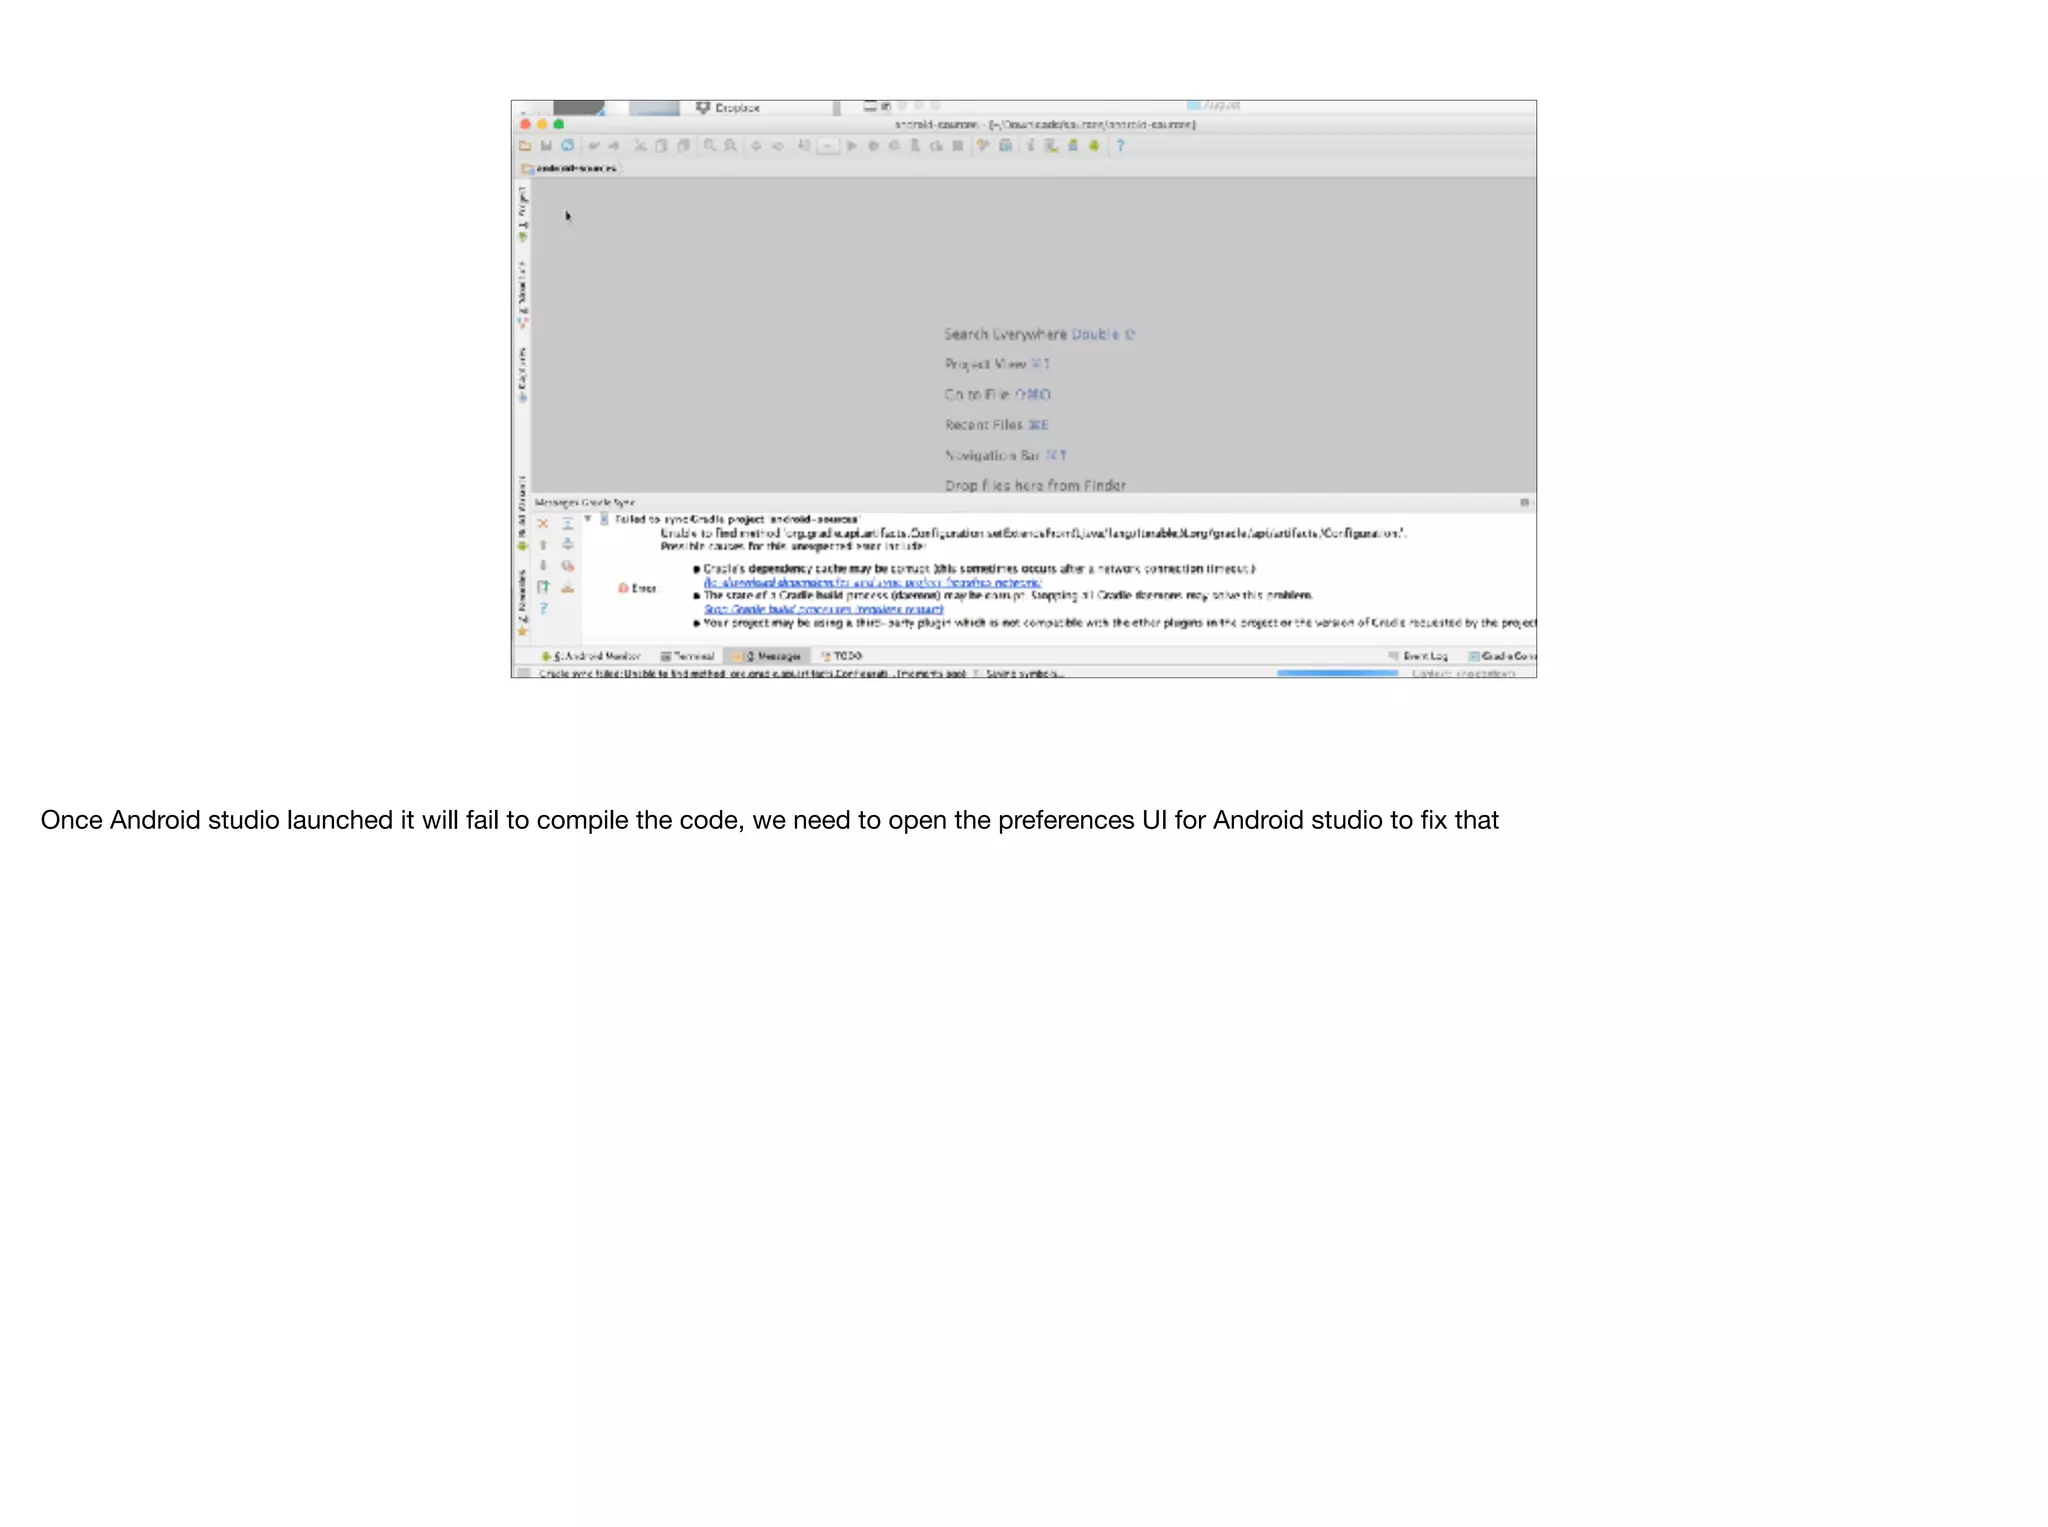Click the re-download dependencies and sync link
The height and width of the screenshot is (1527, 2048).
tap(872, 582)
